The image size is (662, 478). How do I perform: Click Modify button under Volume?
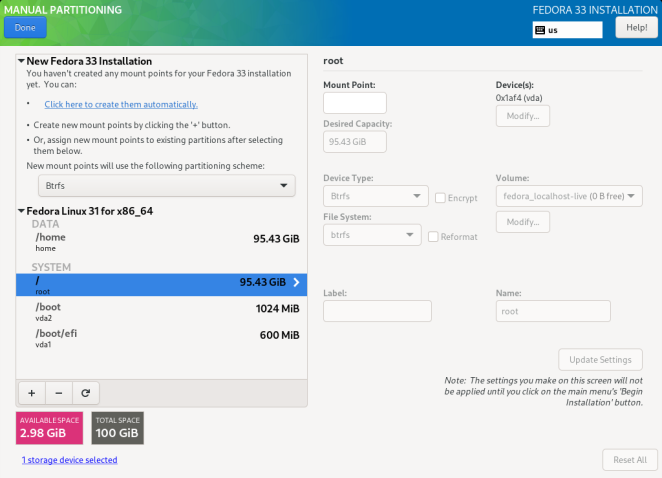click(x=523, y=222)
